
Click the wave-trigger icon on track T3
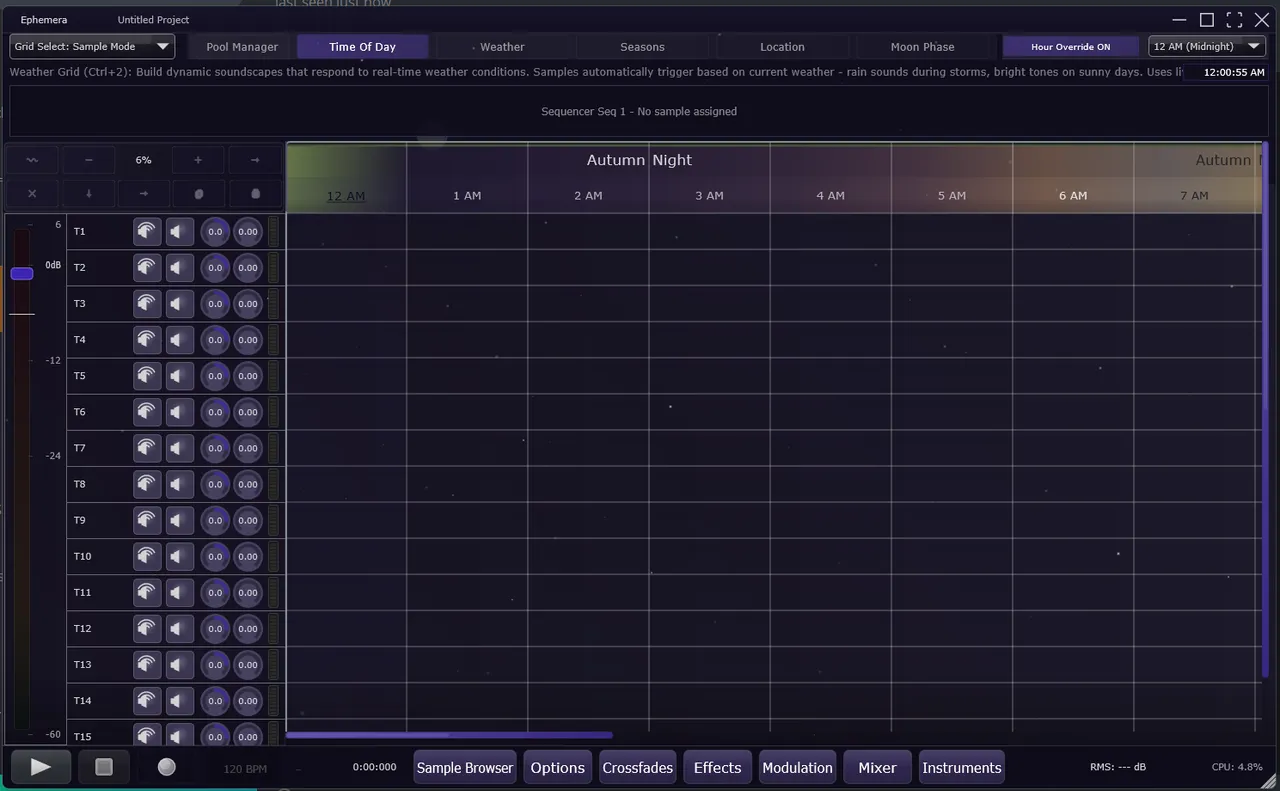147,303
